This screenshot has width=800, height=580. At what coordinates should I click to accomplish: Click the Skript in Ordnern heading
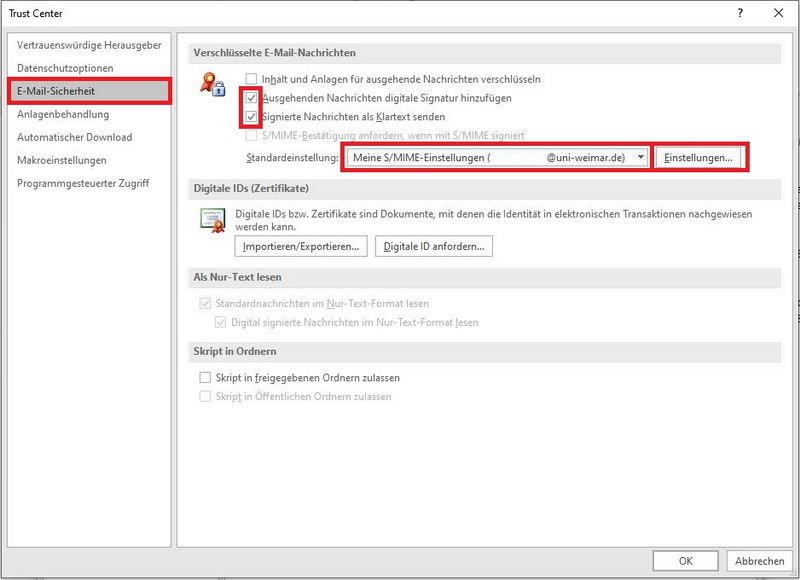tap(235, 351)
